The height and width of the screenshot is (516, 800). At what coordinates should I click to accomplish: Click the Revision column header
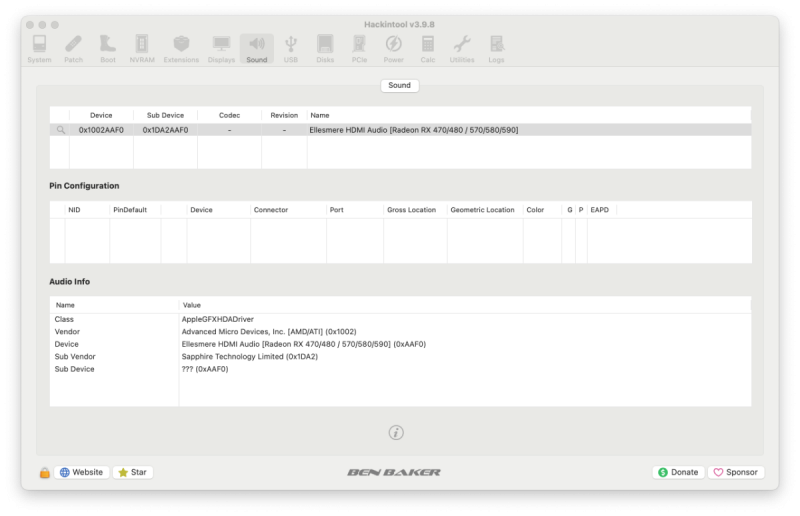point(284,115)
